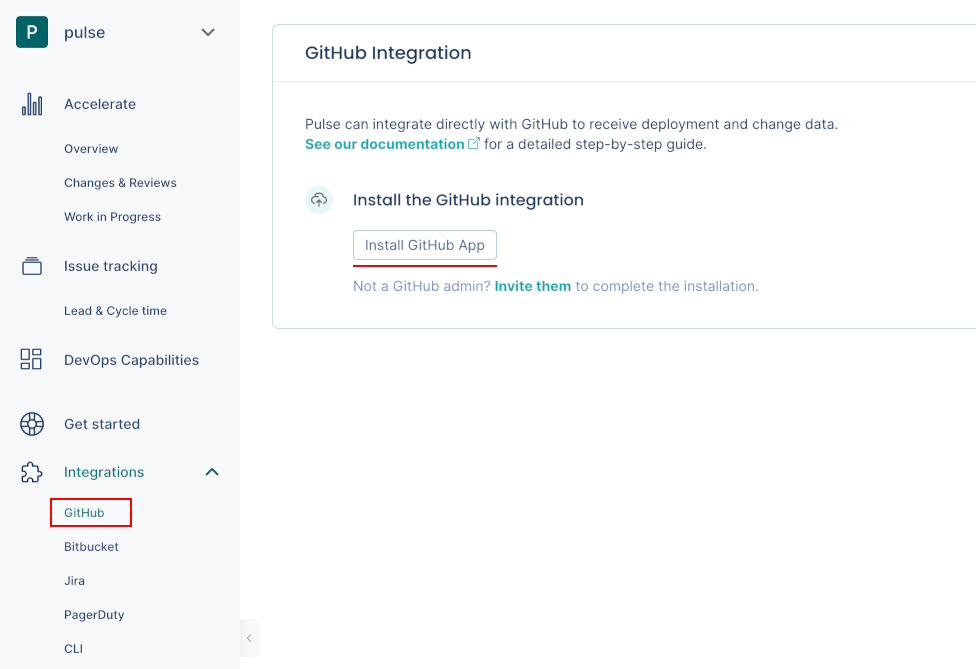976x669 pixels.
Task: Open the pulse workspace switcher chevron
Action: pos(208,31)
